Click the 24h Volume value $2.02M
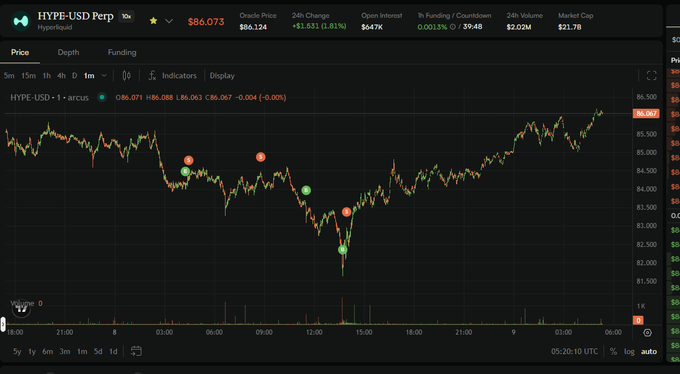Image resolution: width=680 pixels, height=374 pixels. (x=519, y=27)
